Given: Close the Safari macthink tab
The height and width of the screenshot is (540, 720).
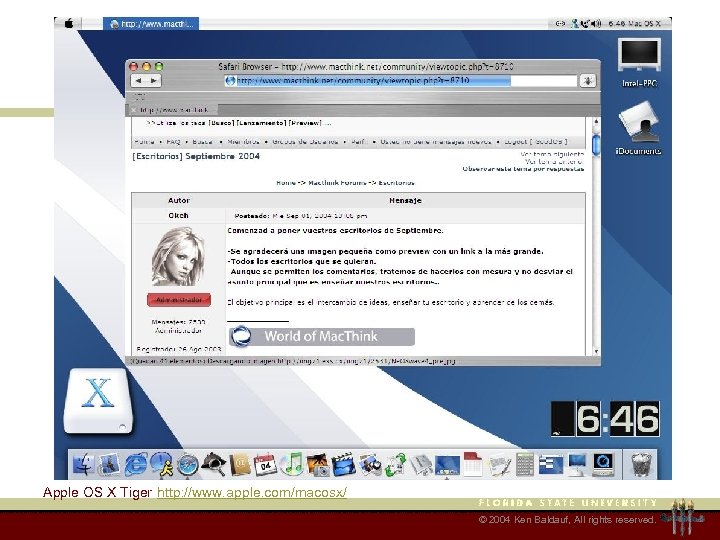Looking at the screenshot, I should [134, 110].
